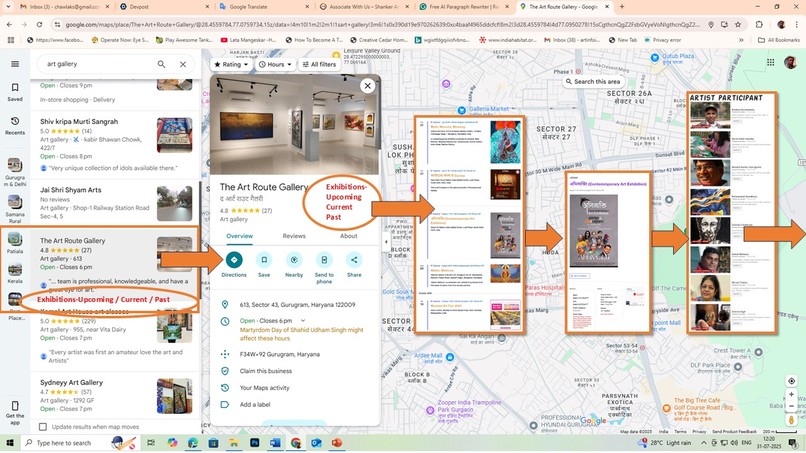Screen dimensions: 806x453
Task: Copy address 613, Sector 43, Gurugram
Action: [297, 304]
